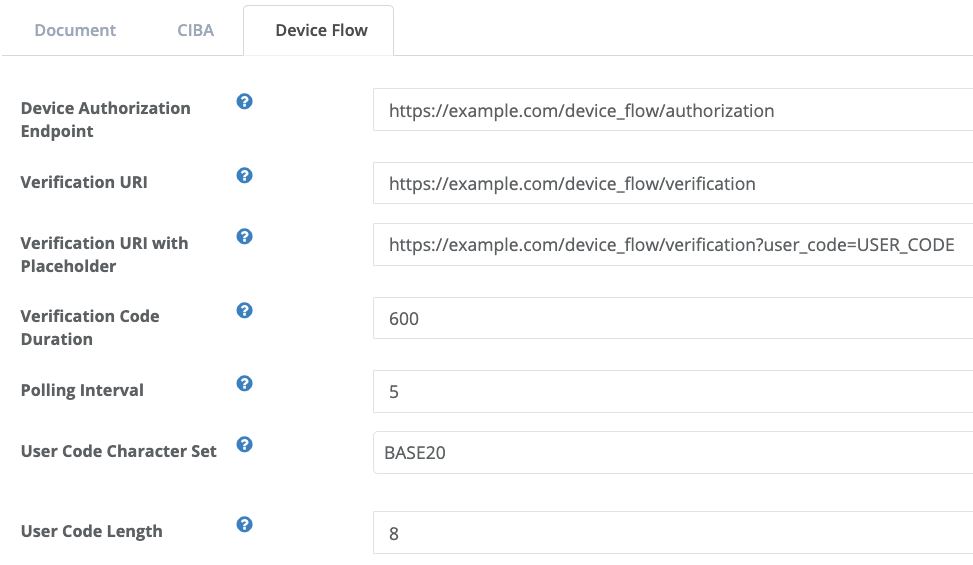Switch to the Document tab
973x565 pixels.
pos(75,30)
